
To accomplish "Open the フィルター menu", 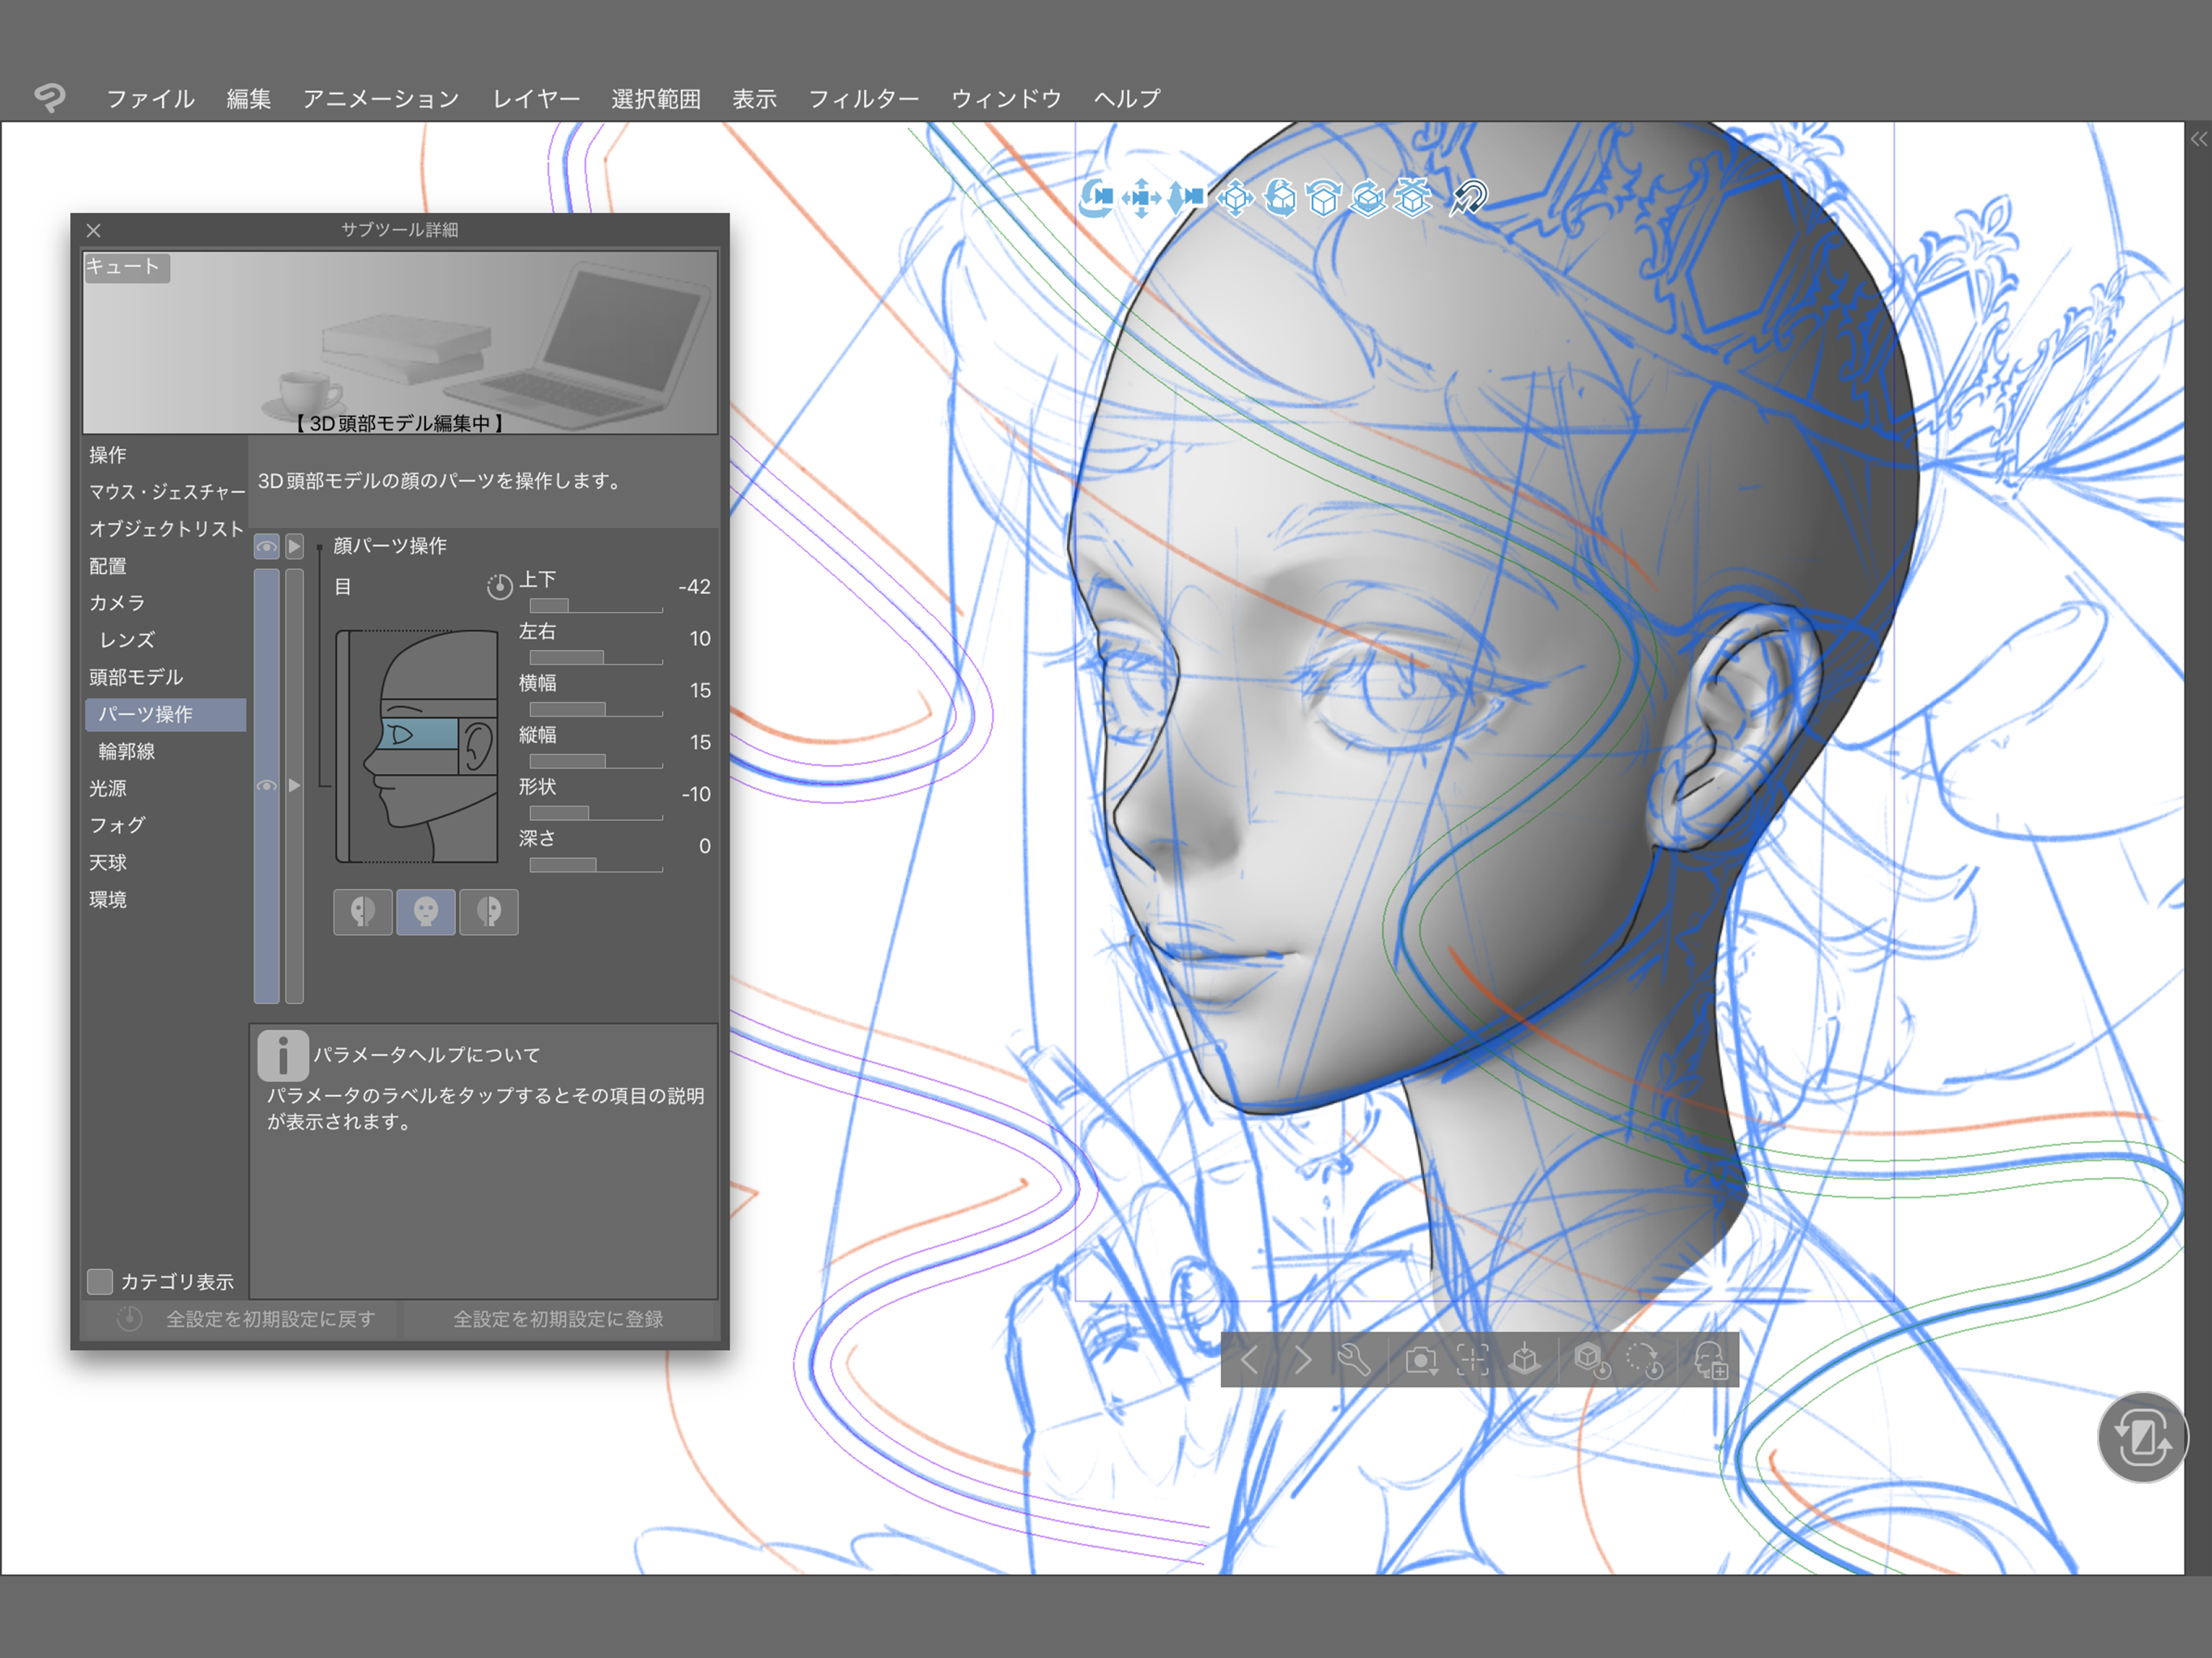I will 863,99.
